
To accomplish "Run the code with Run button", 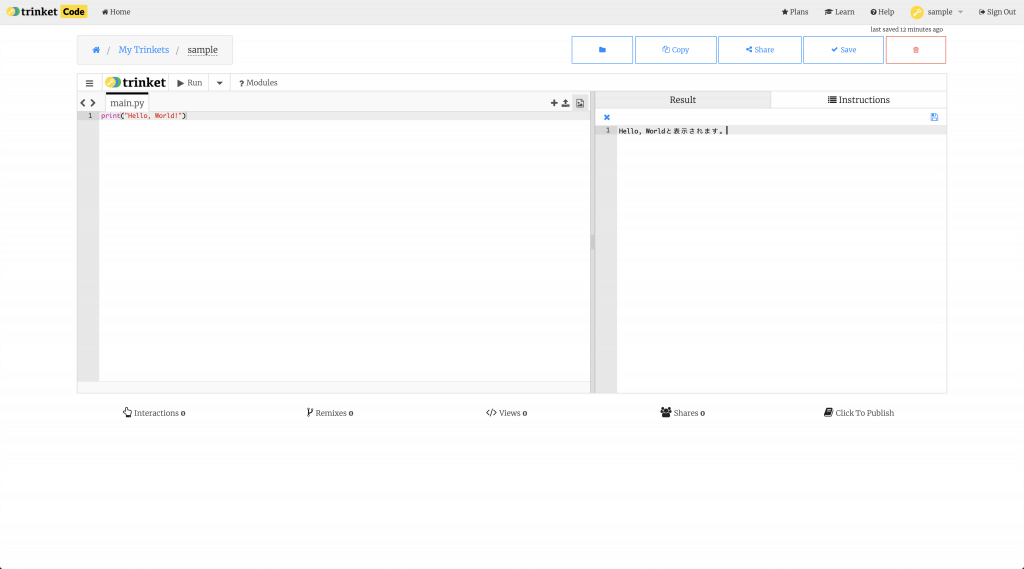I will click(190, 83).
